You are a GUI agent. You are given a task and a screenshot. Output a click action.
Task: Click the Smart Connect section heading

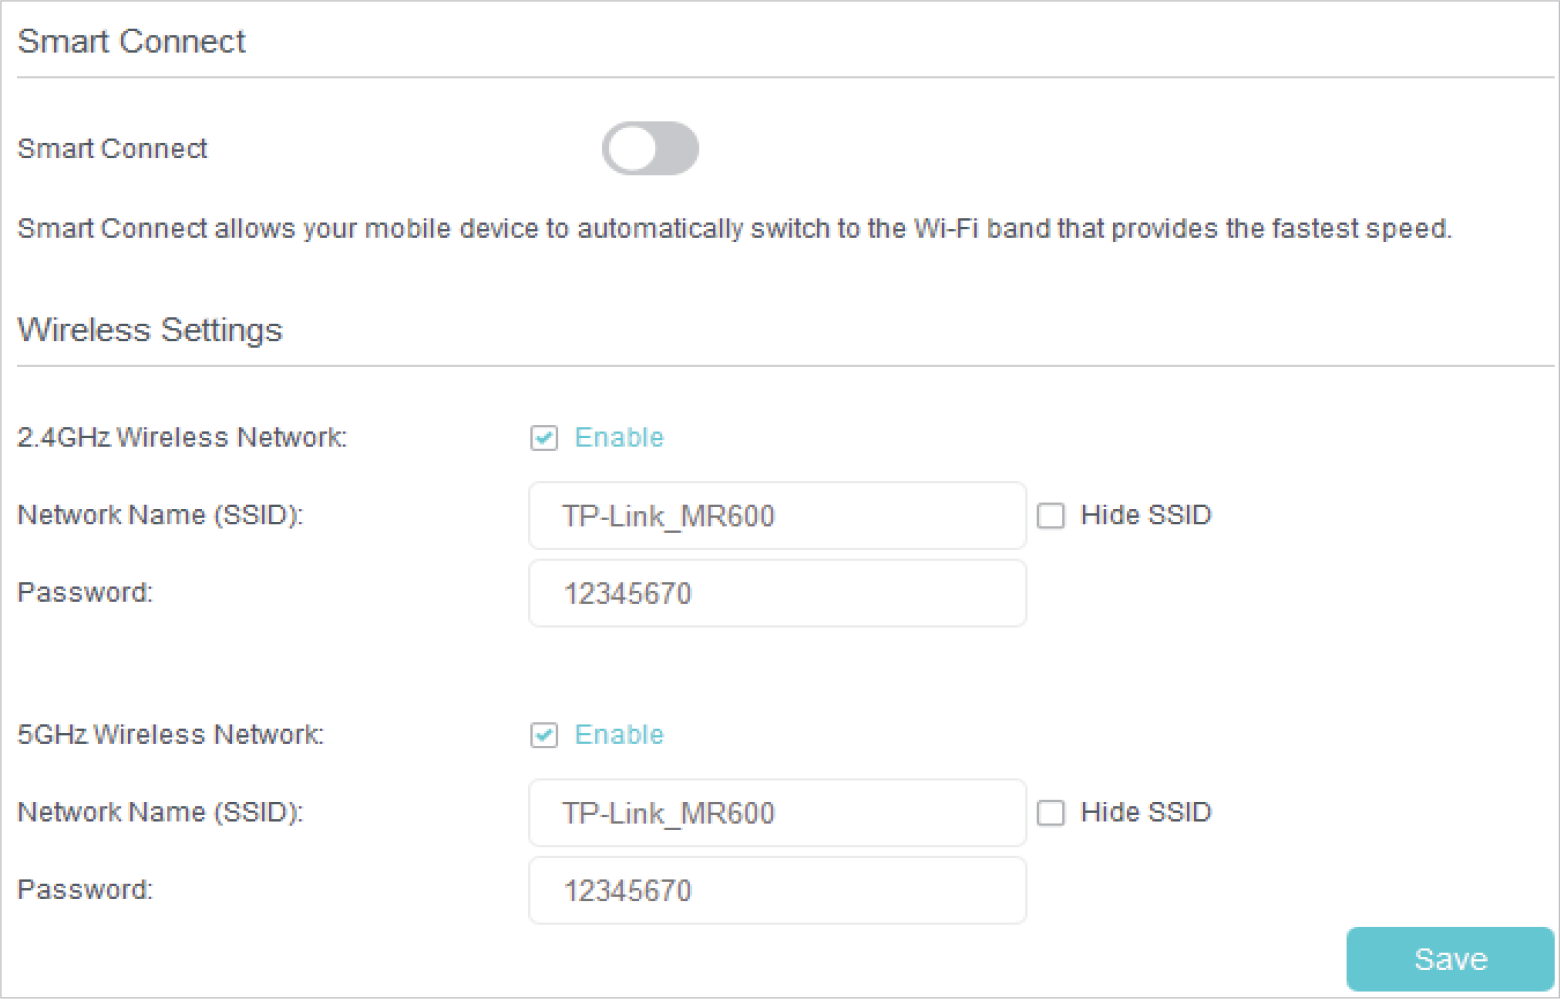point(132,42)
